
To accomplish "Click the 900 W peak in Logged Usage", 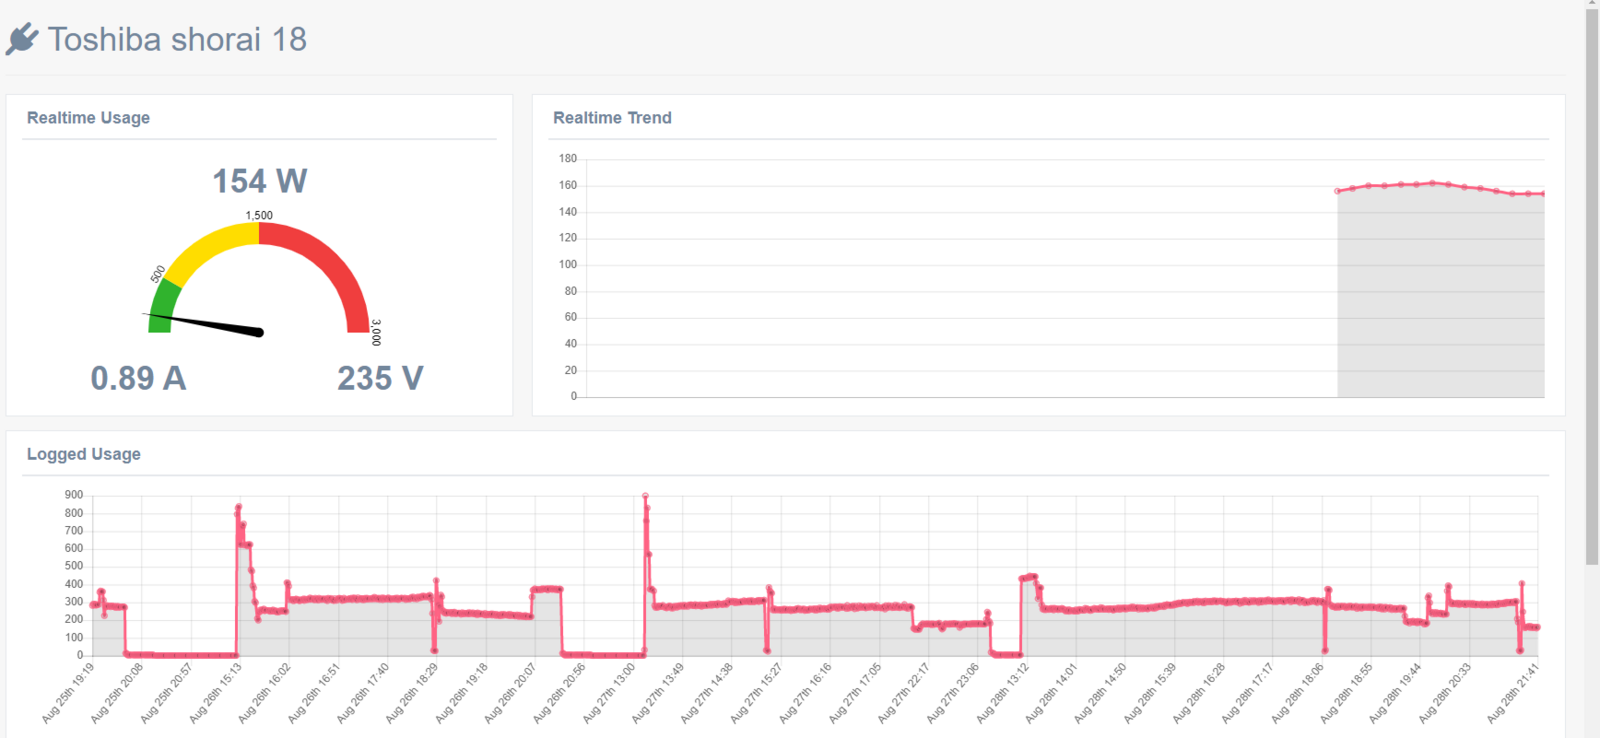I will (645, 496).
